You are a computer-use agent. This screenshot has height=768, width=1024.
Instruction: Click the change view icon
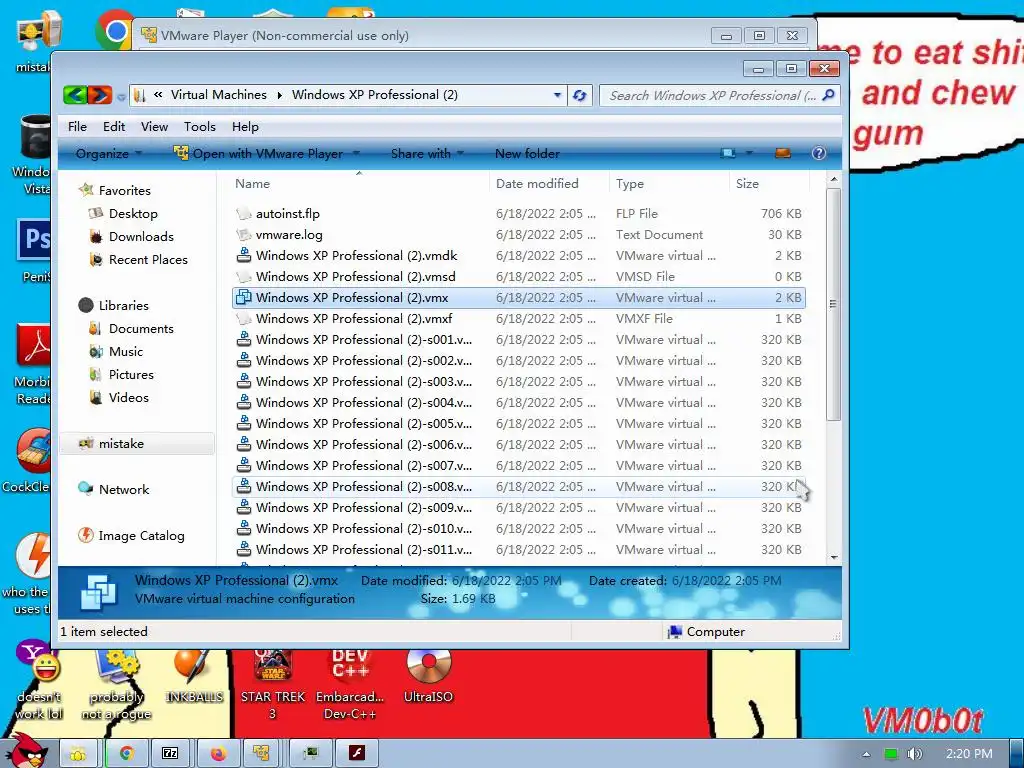point(728,153)
